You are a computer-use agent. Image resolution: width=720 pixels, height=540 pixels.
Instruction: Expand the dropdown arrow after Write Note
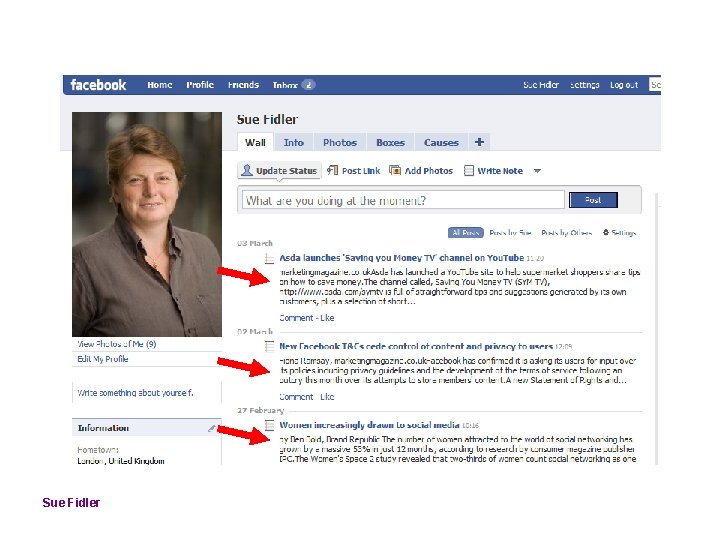[x=537, y=171]
